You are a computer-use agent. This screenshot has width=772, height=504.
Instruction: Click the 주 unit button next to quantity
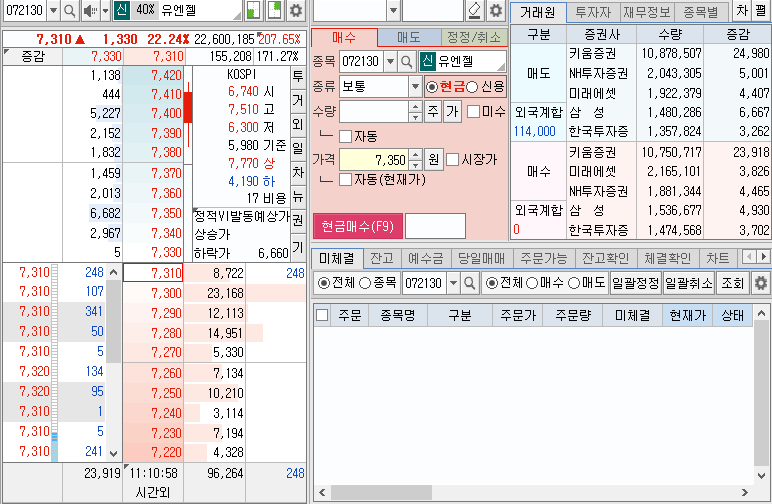(x=433, y=112)
